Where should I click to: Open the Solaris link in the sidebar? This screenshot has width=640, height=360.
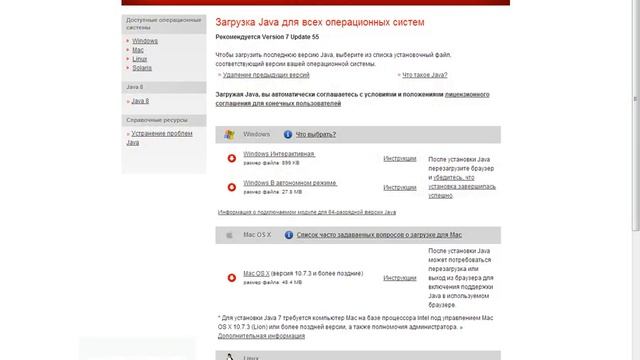click(142, 68)
